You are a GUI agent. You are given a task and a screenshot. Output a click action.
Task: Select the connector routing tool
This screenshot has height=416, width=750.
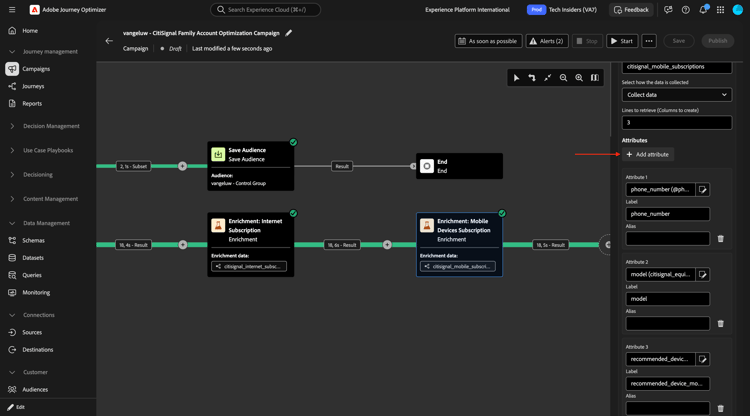point(532,78)
